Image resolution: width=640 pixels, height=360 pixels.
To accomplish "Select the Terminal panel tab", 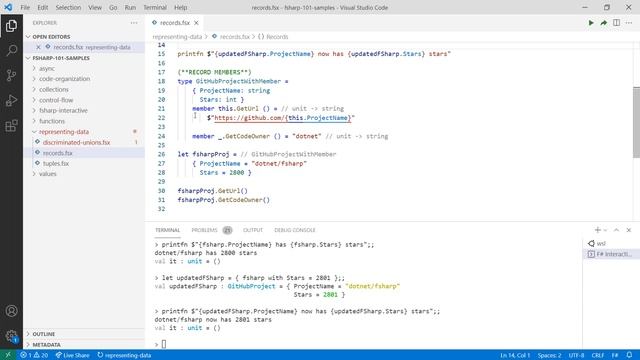I will pyautogui.click(x=167, y=230).
